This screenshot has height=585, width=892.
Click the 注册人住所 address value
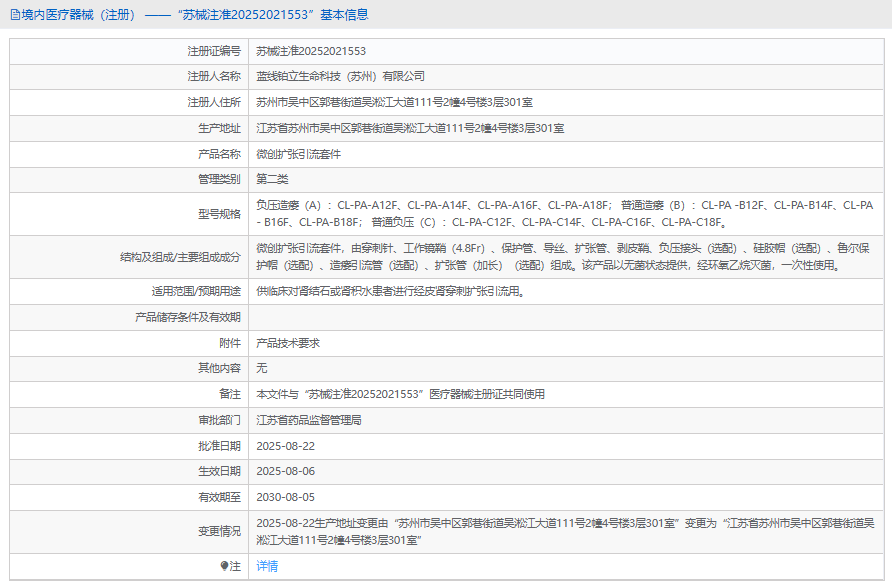click(x=394, y=102)
